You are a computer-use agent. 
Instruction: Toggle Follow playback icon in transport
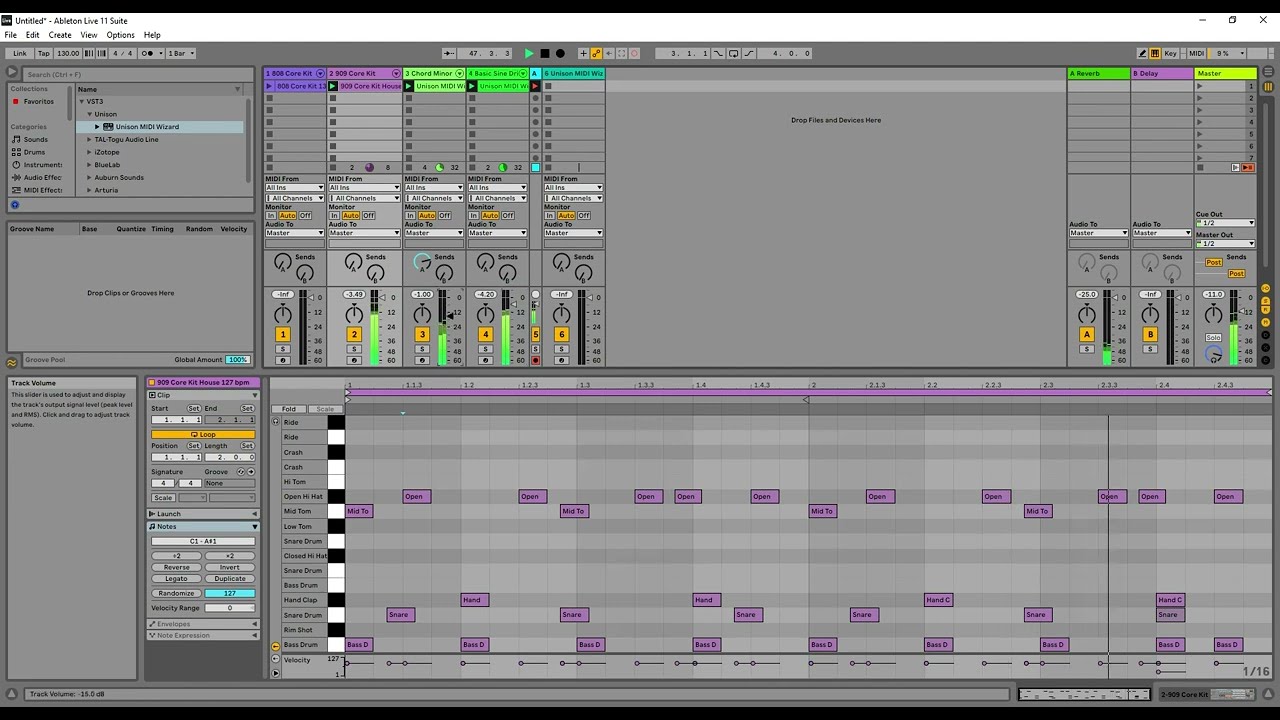[x=449, y=53]
